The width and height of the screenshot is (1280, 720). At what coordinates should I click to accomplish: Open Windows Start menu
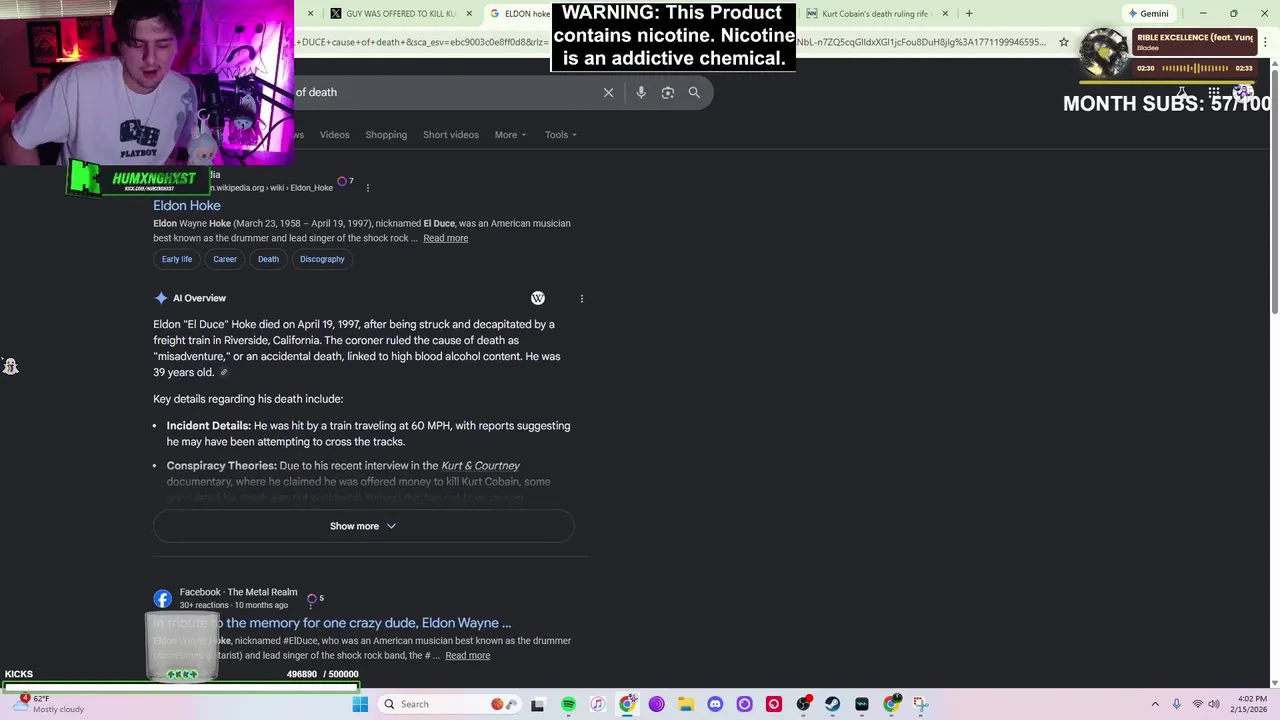click(360, 704)
